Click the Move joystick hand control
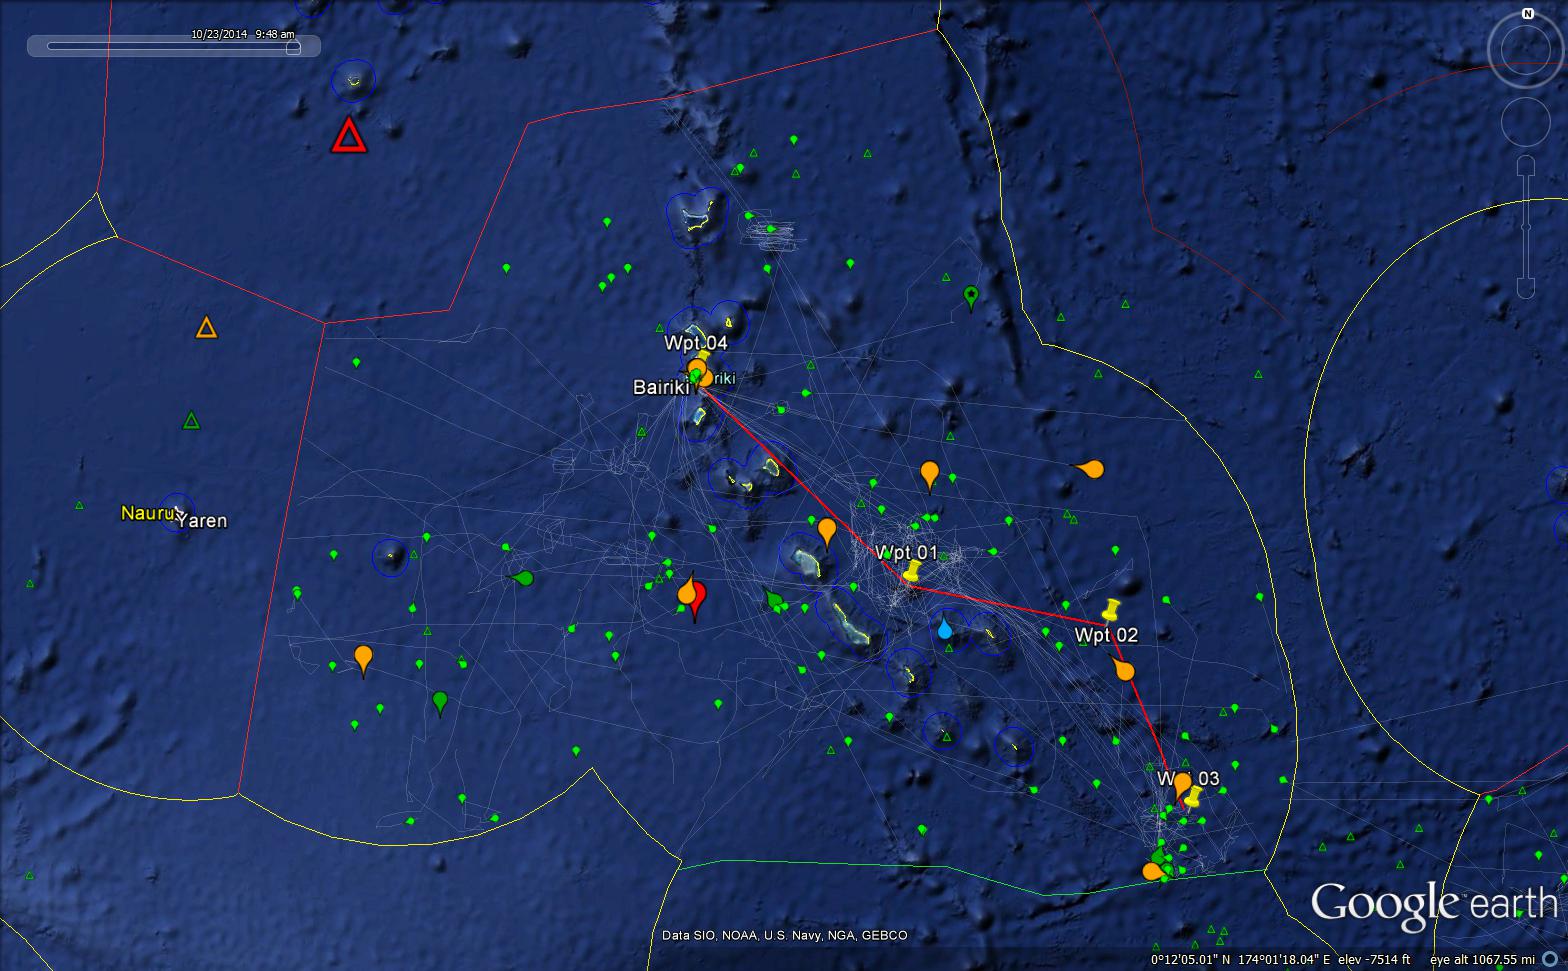 1525,122
